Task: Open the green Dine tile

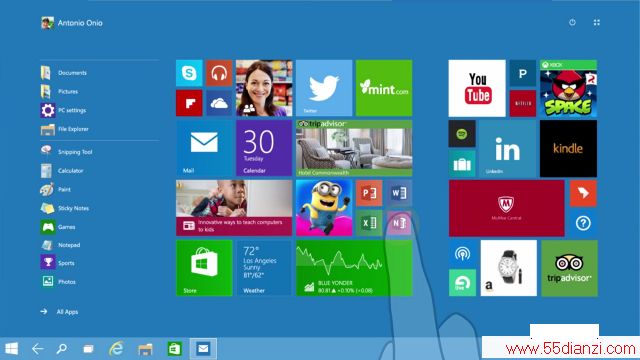Action: coord(462,283)
